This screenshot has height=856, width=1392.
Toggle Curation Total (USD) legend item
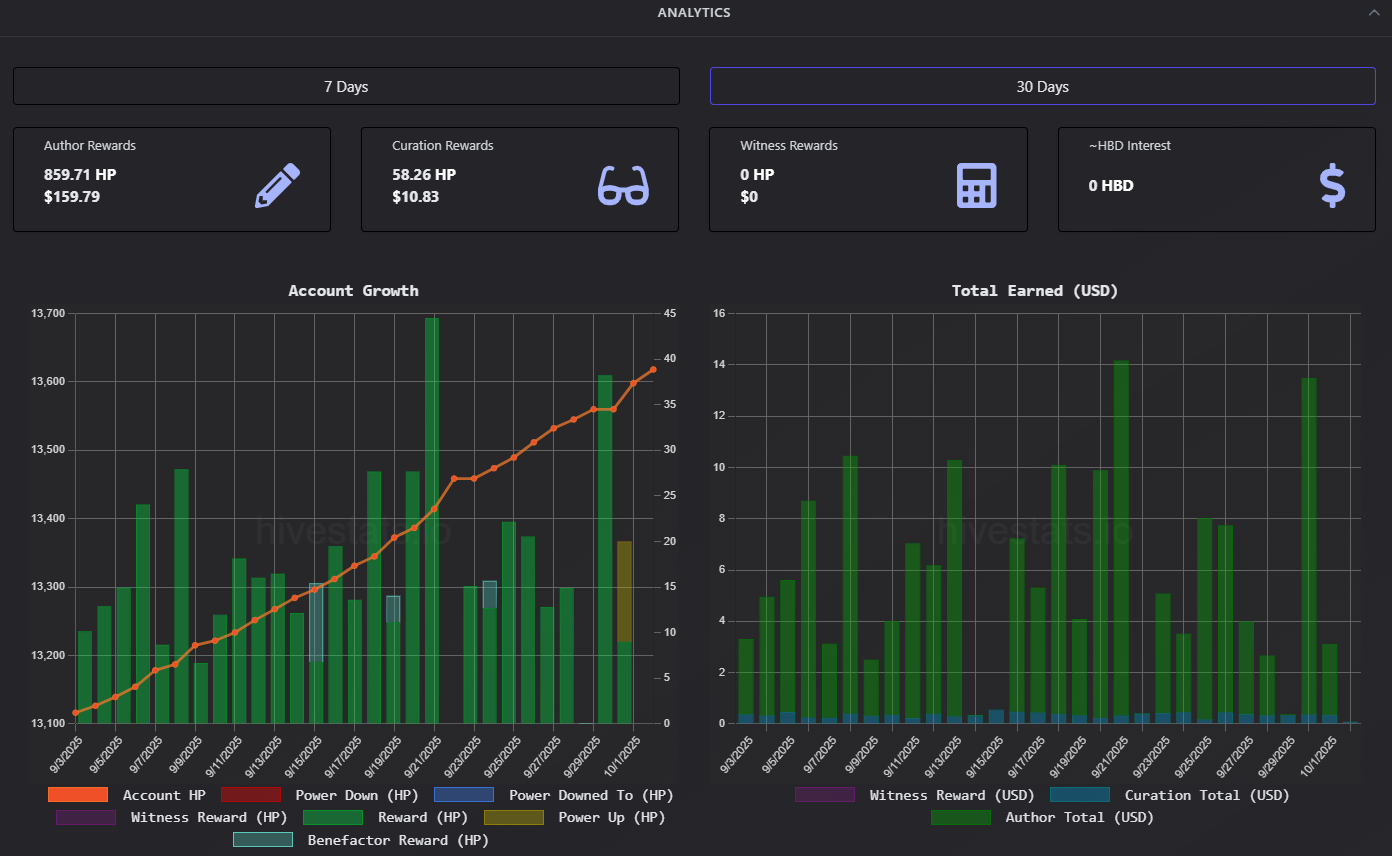[1079, 795]
